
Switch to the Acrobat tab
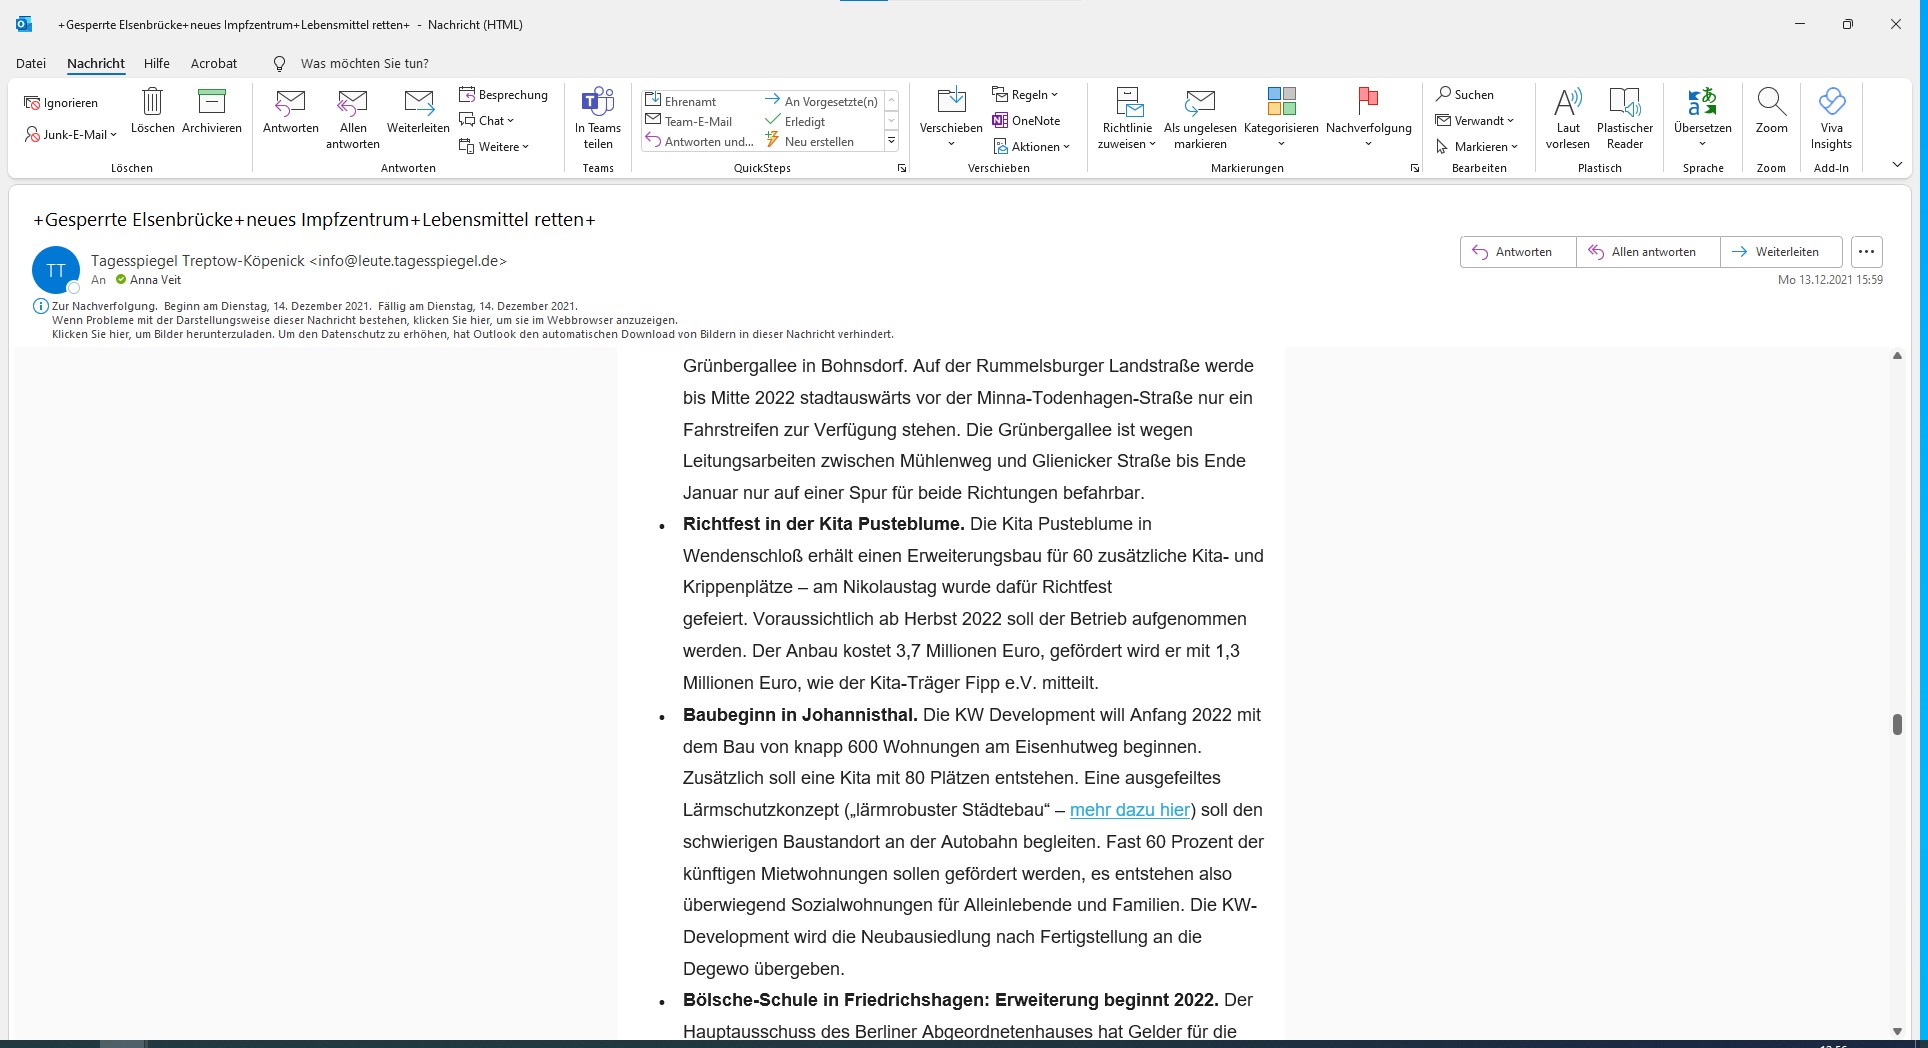[x=214, y=63]
